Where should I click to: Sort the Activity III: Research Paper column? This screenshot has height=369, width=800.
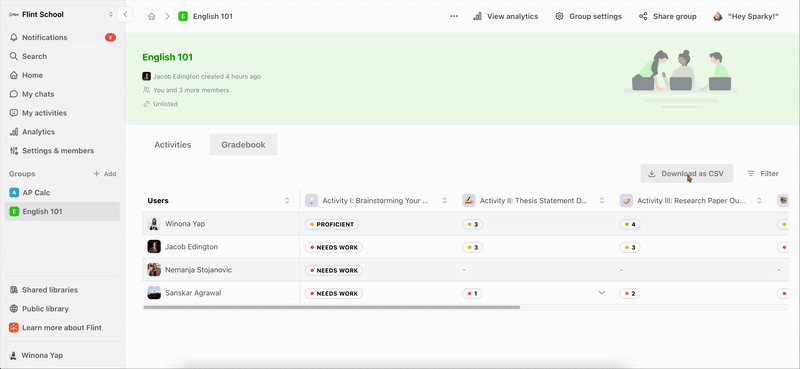759,201
